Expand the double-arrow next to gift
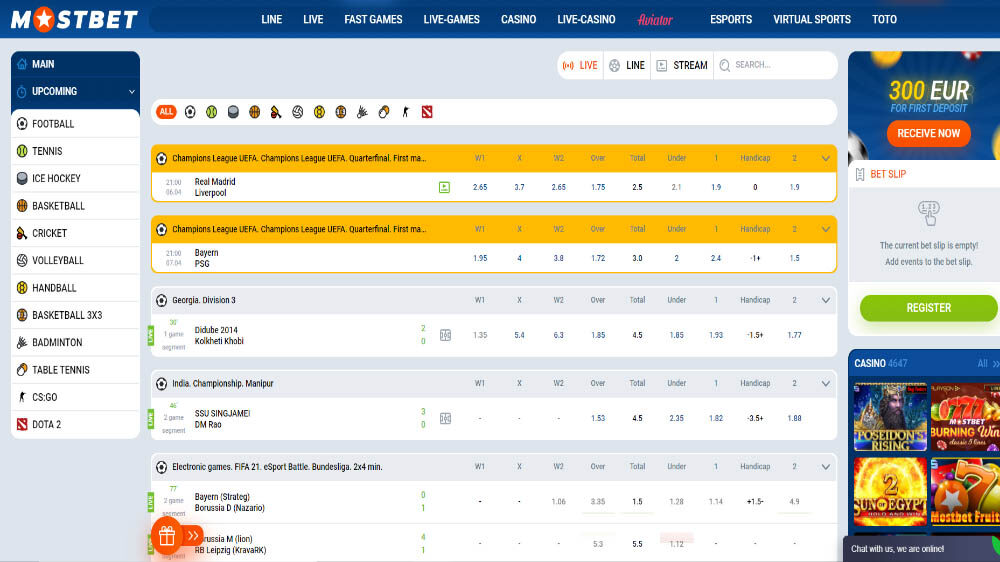The image size is (1000, 562). 193,536
